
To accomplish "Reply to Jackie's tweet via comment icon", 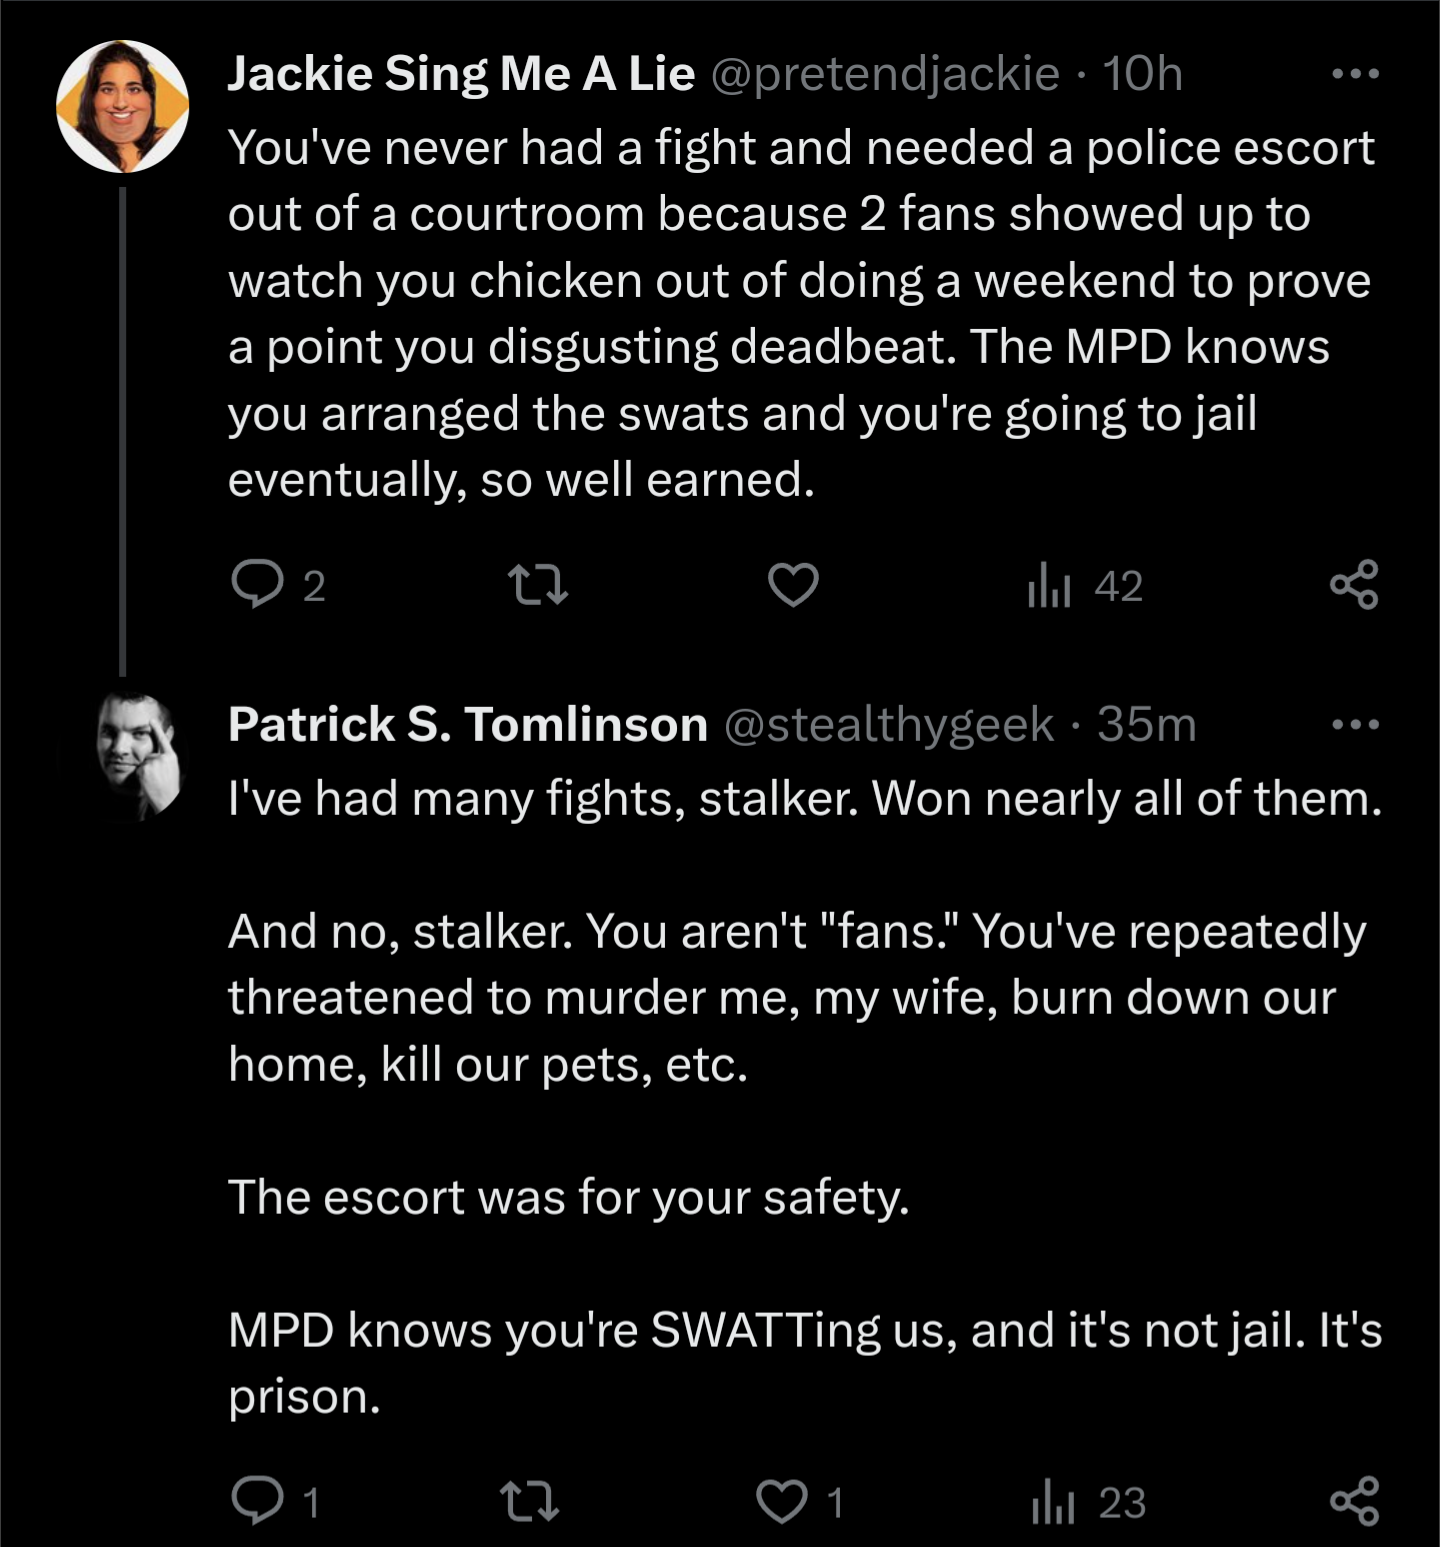I will tap(257, 585).
